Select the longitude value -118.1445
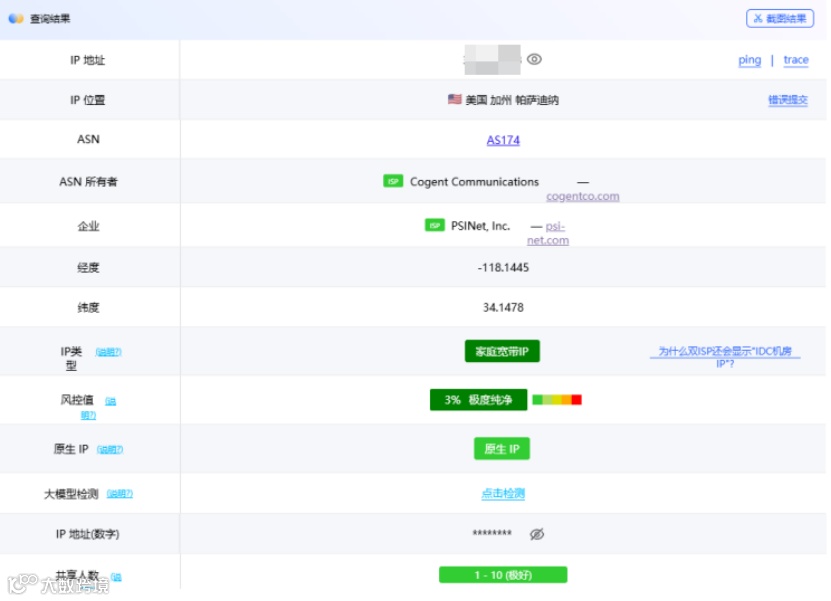Image resolution: width=831 pixels, height=601 pixels. 503,268
